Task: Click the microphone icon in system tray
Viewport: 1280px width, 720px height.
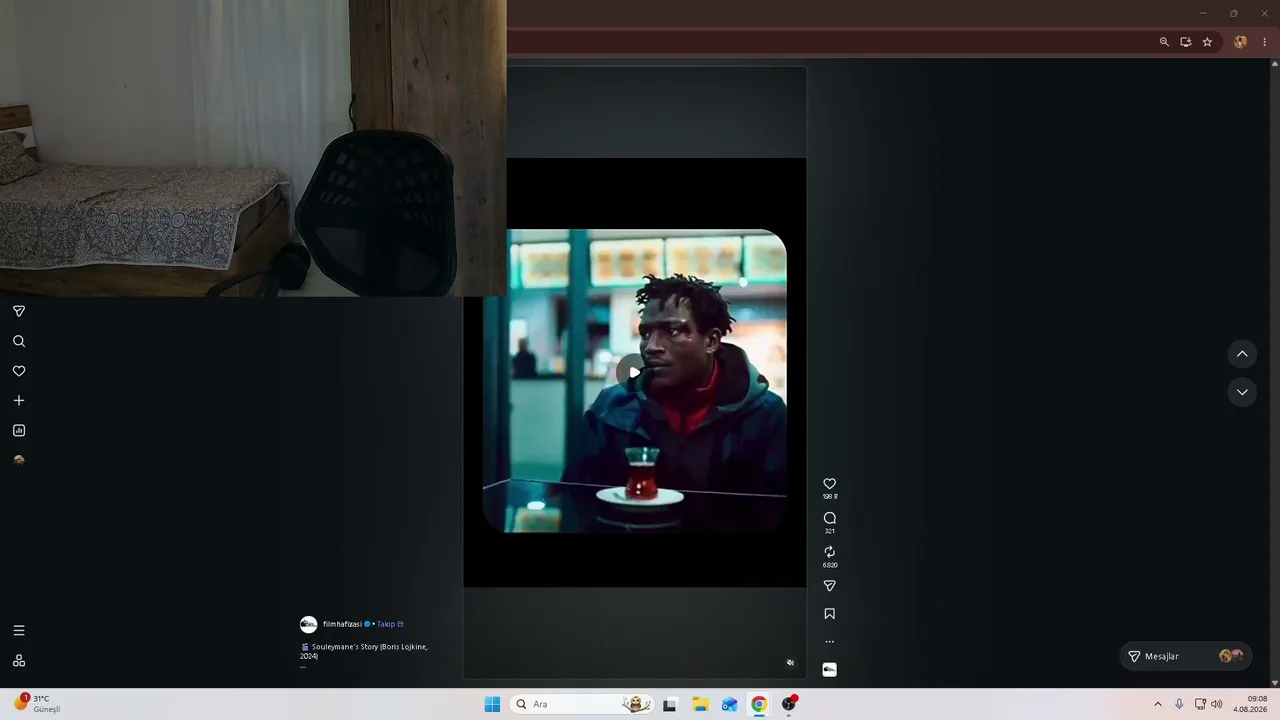Action: tap(1180, 704)
